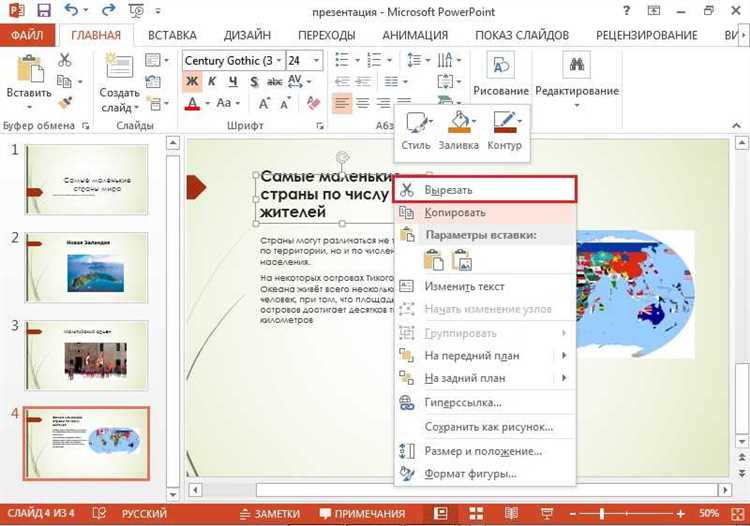
Task: Choose Вырезать in the context menu
Action: (x=485, y=190)
